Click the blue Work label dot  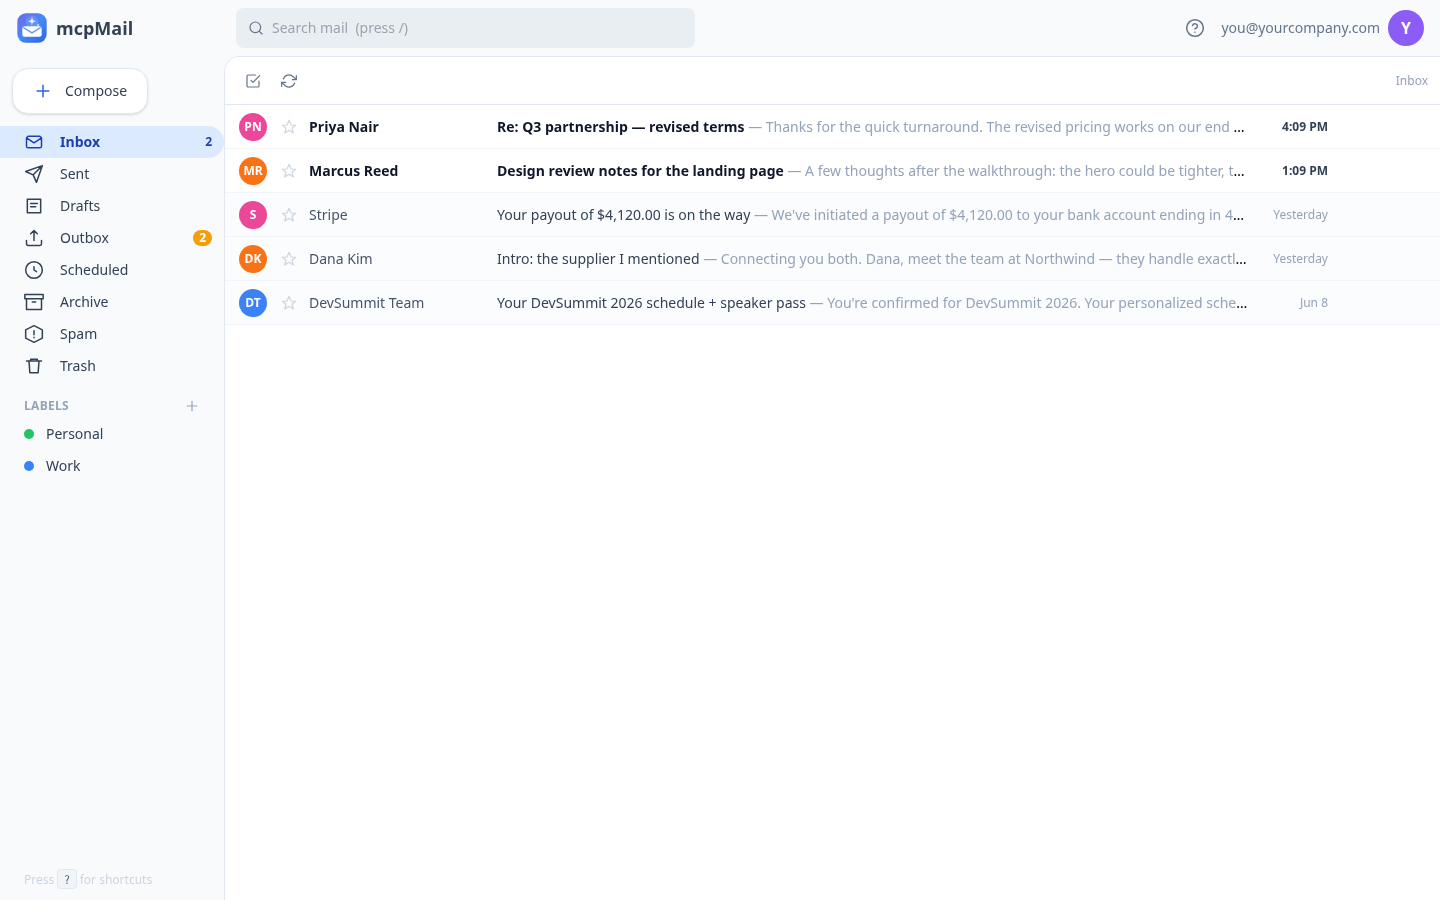coord(29,466)
